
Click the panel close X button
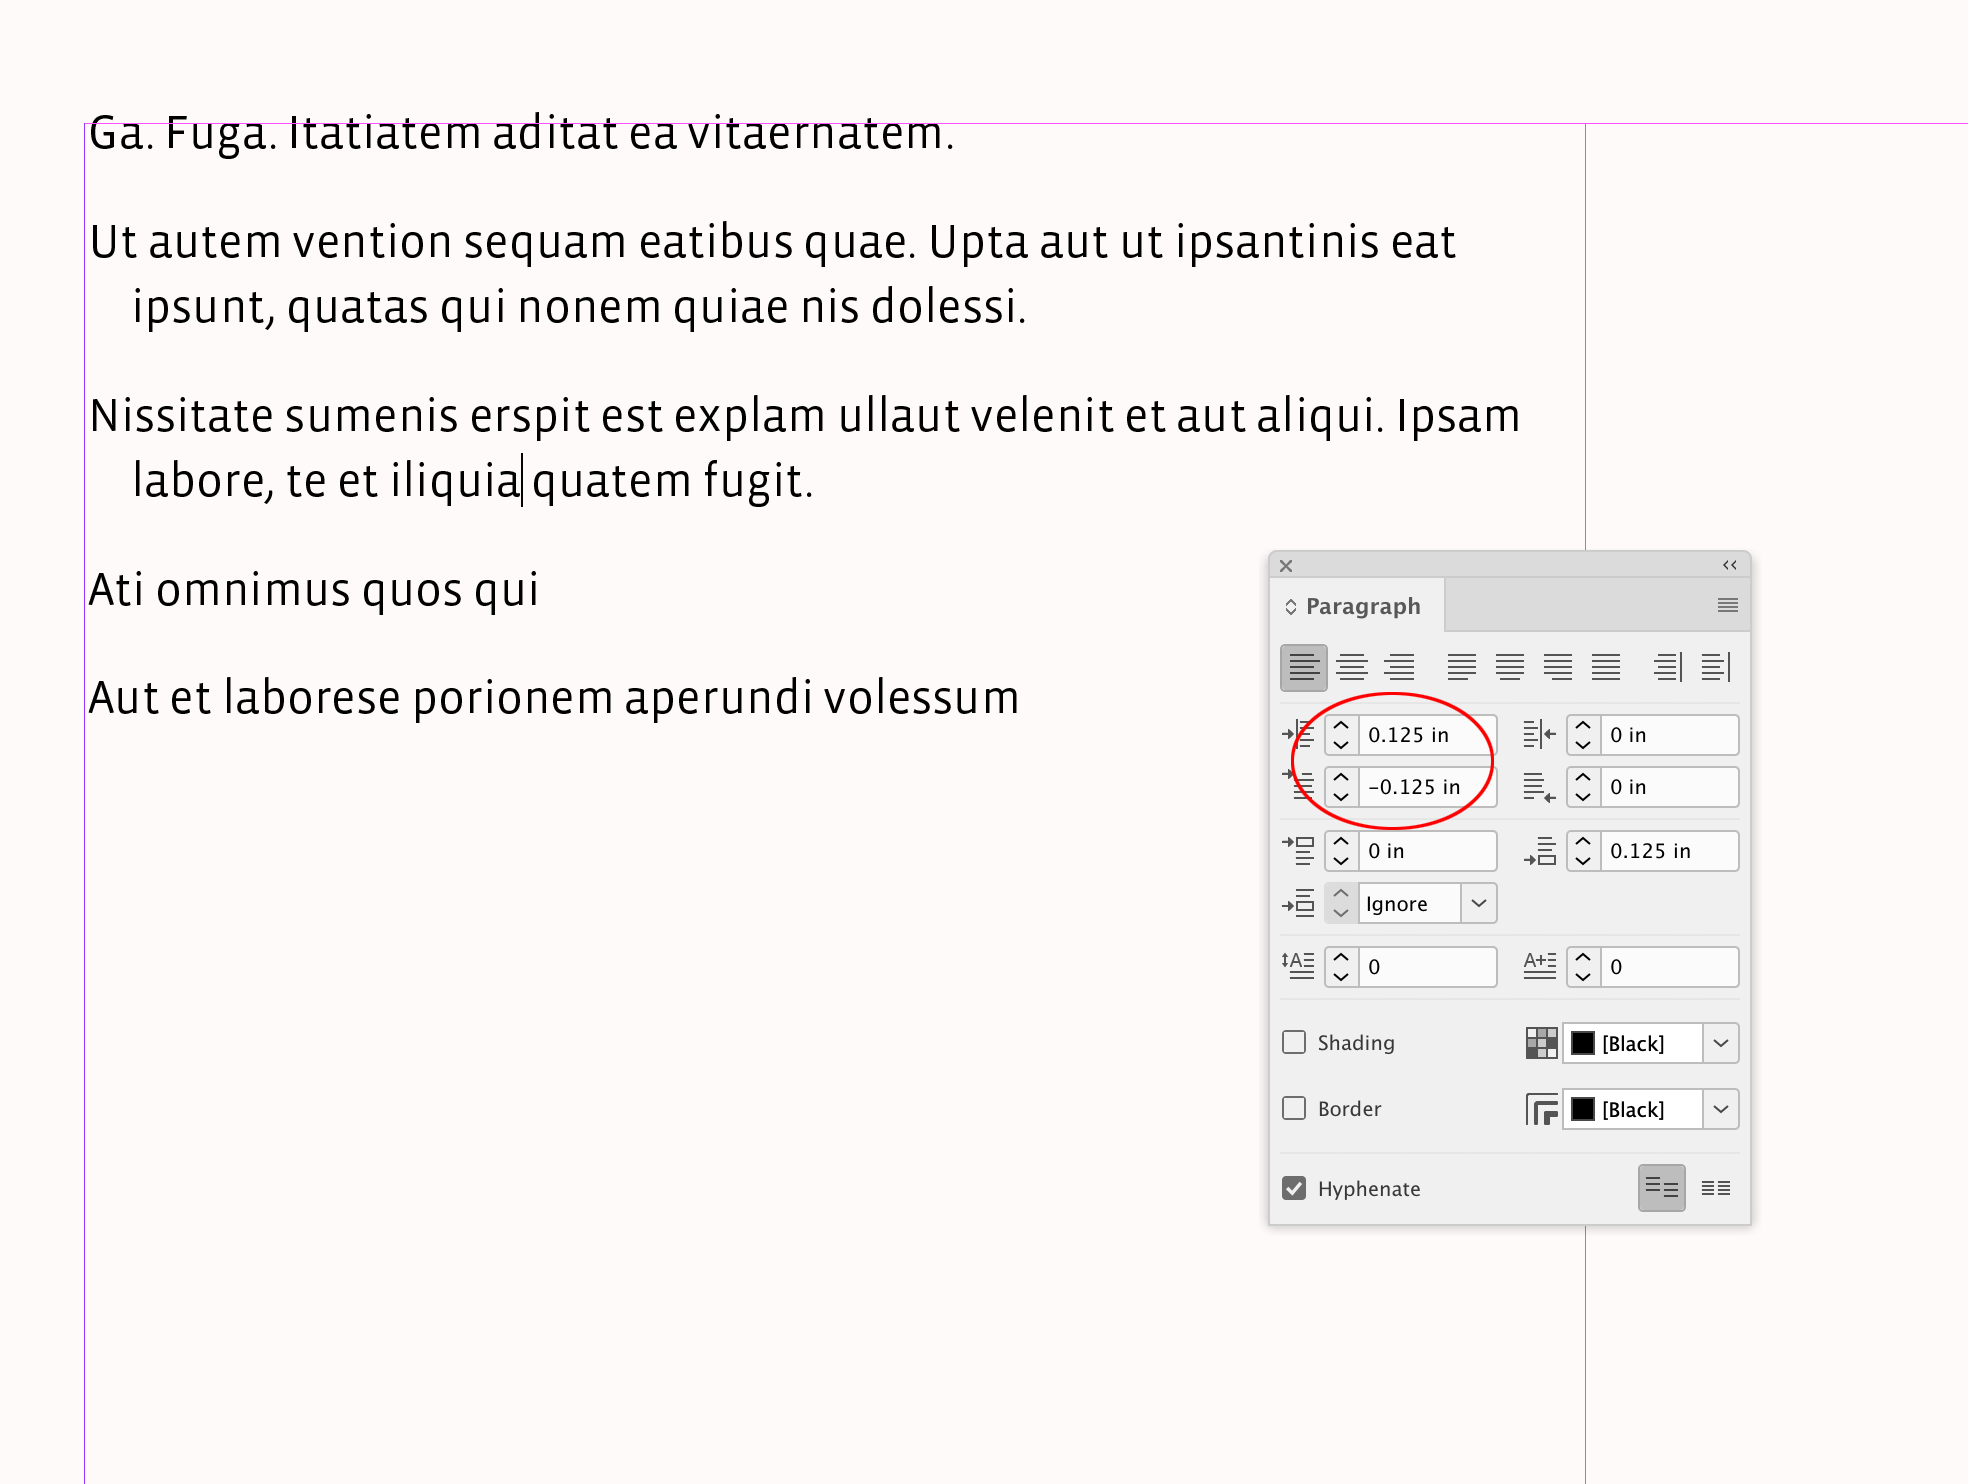coord(1286,565)
